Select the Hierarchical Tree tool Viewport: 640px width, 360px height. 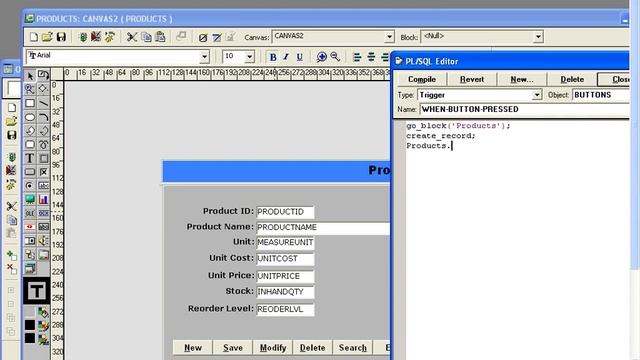(x=30, y=254)
